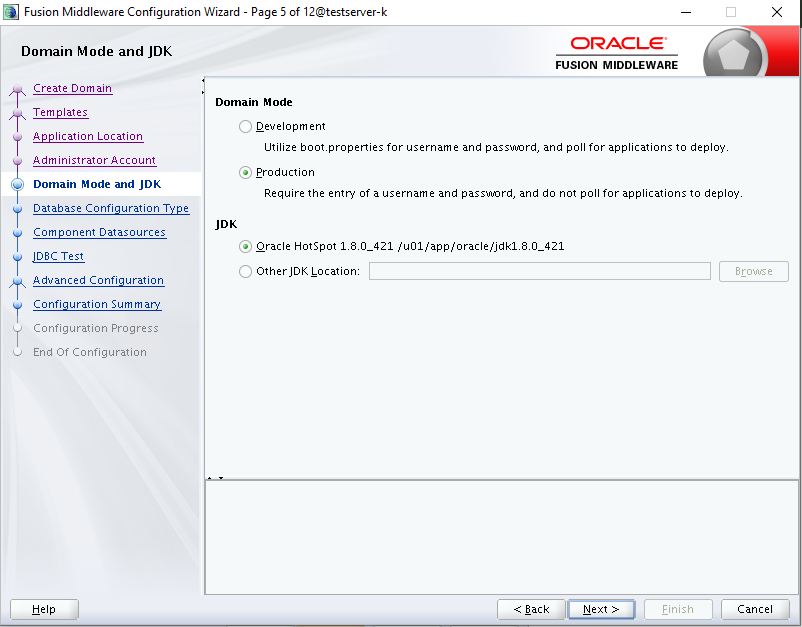Click into the Other JDK Location path field
This screenshot has height=627, width=802.
click(540, 271)
